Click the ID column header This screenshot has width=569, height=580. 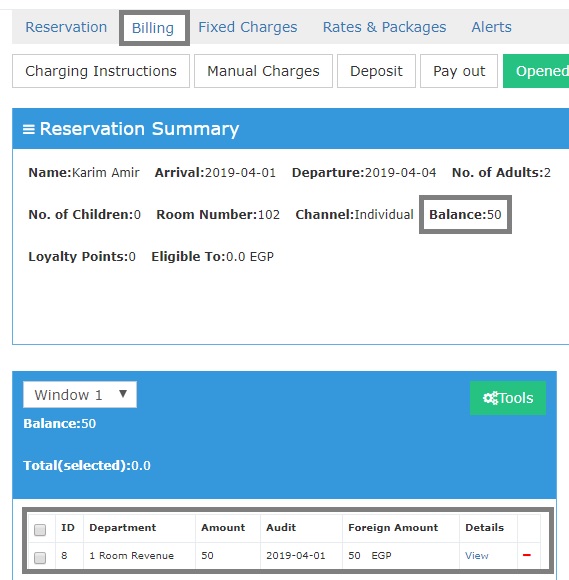pyautogui.click(x=68, y=527)
